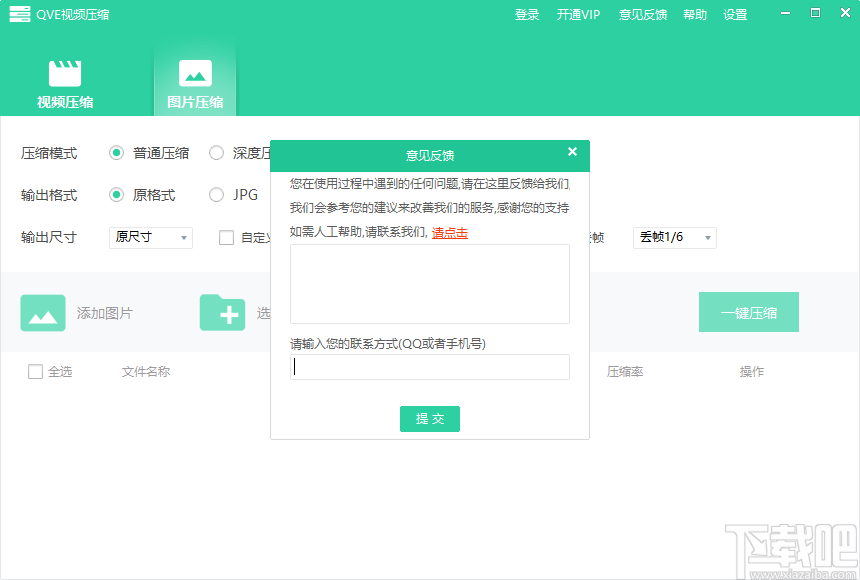Select the JPG output format radio

216,195
